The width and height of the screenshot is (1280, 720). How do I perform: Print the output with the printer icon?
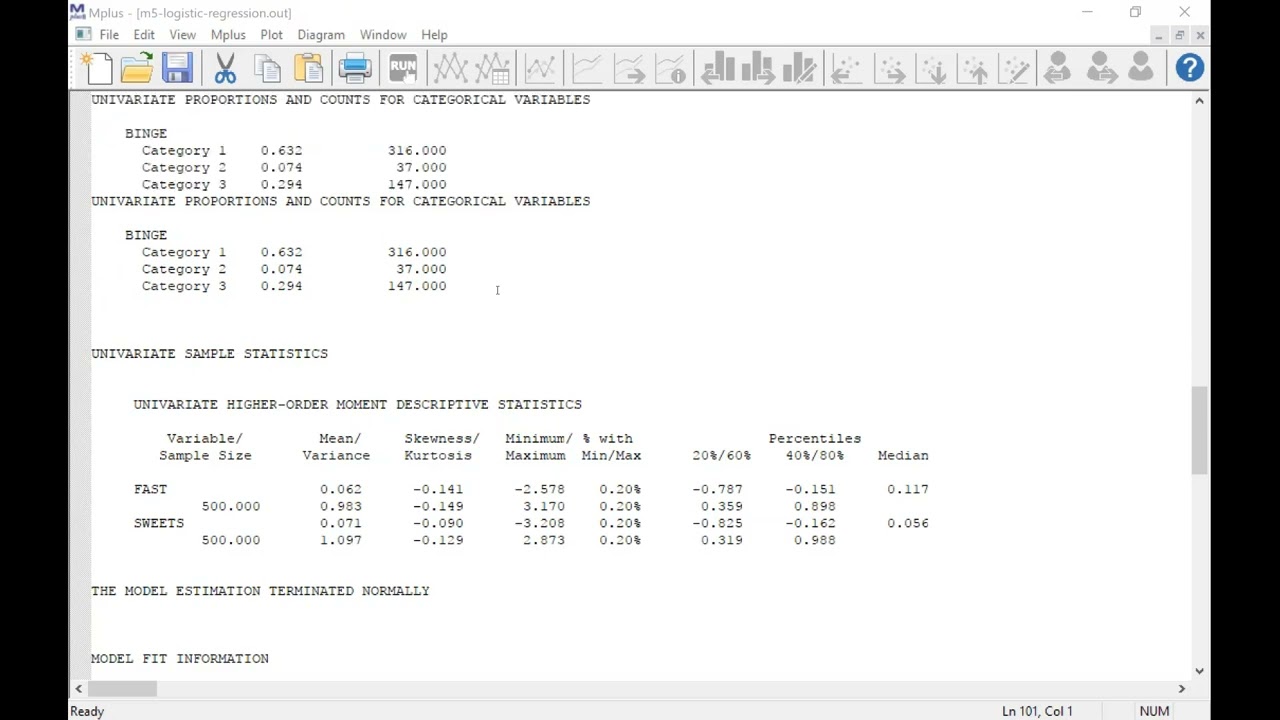coord(354,68)
